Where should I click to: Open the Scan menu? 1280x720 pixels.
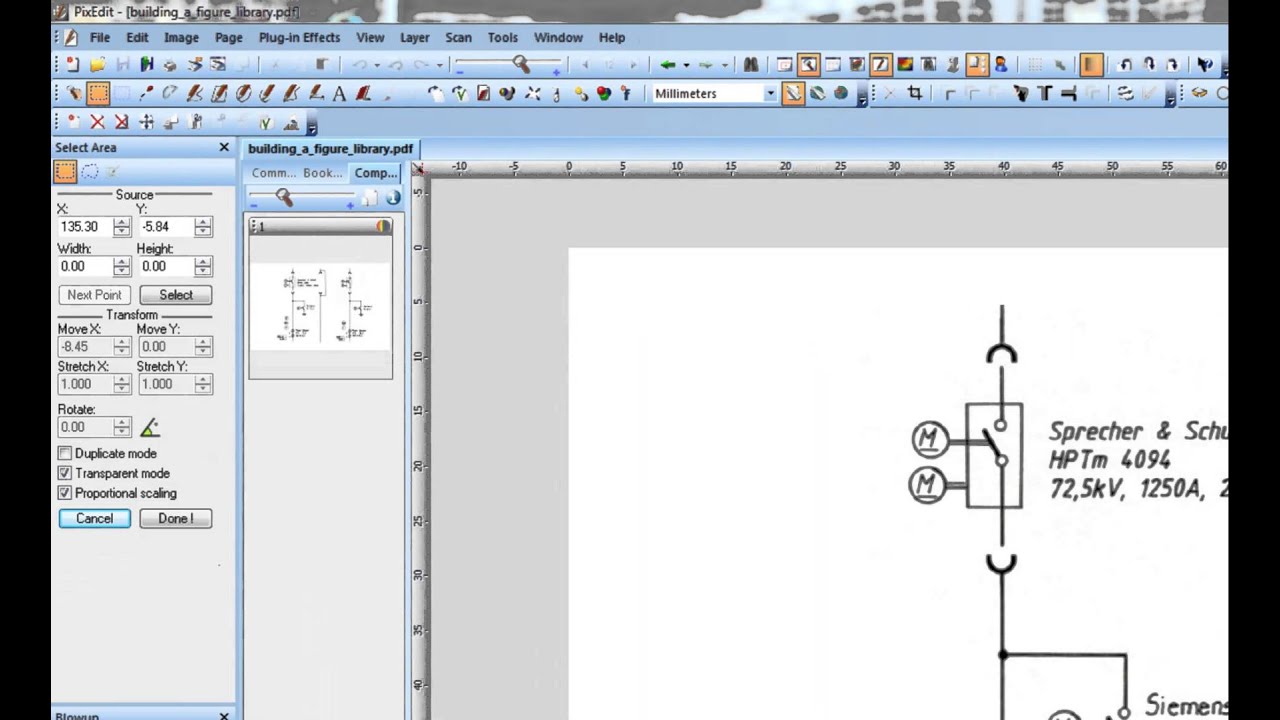point(458,37)
